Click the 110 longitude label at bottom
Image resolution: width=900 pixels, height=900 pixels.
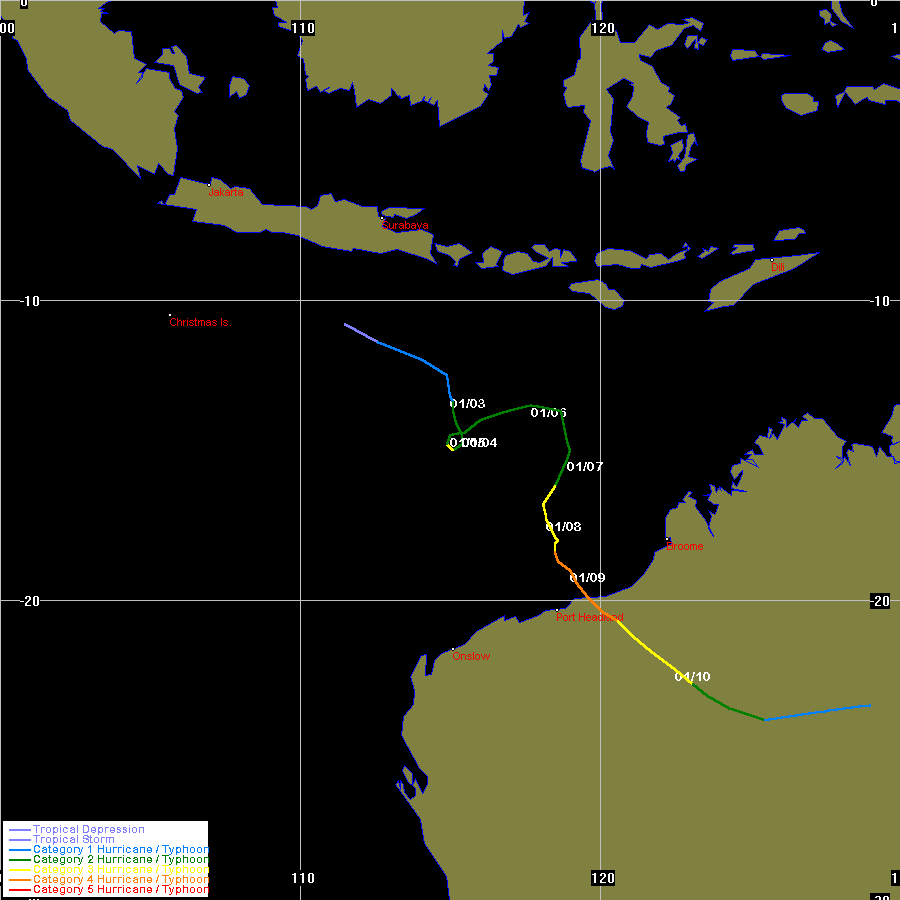(301, 878)
